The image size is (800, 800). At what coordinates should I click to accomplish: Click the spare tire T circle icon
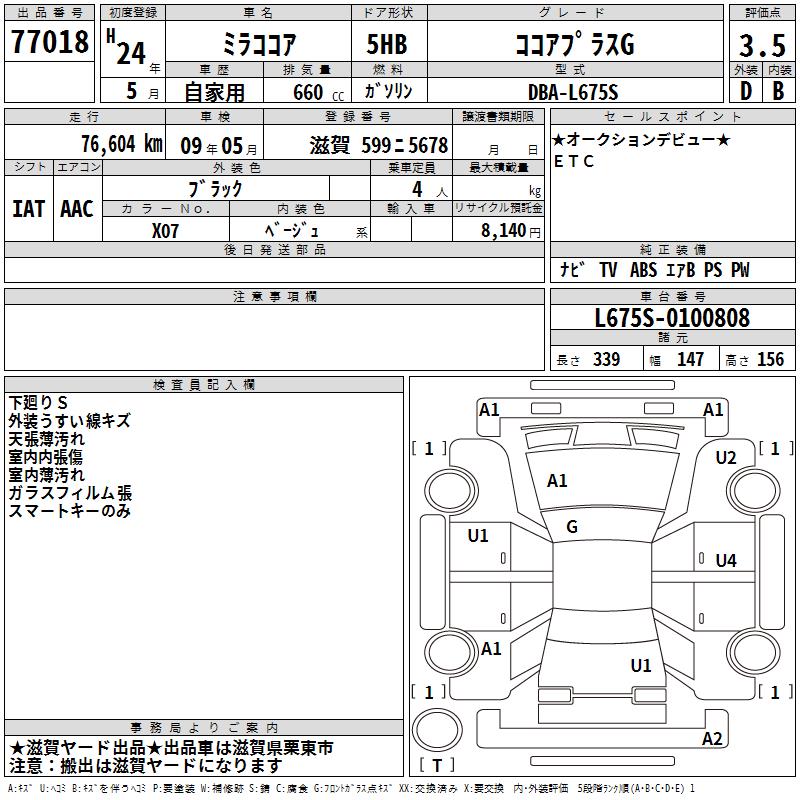coord(437,729)
